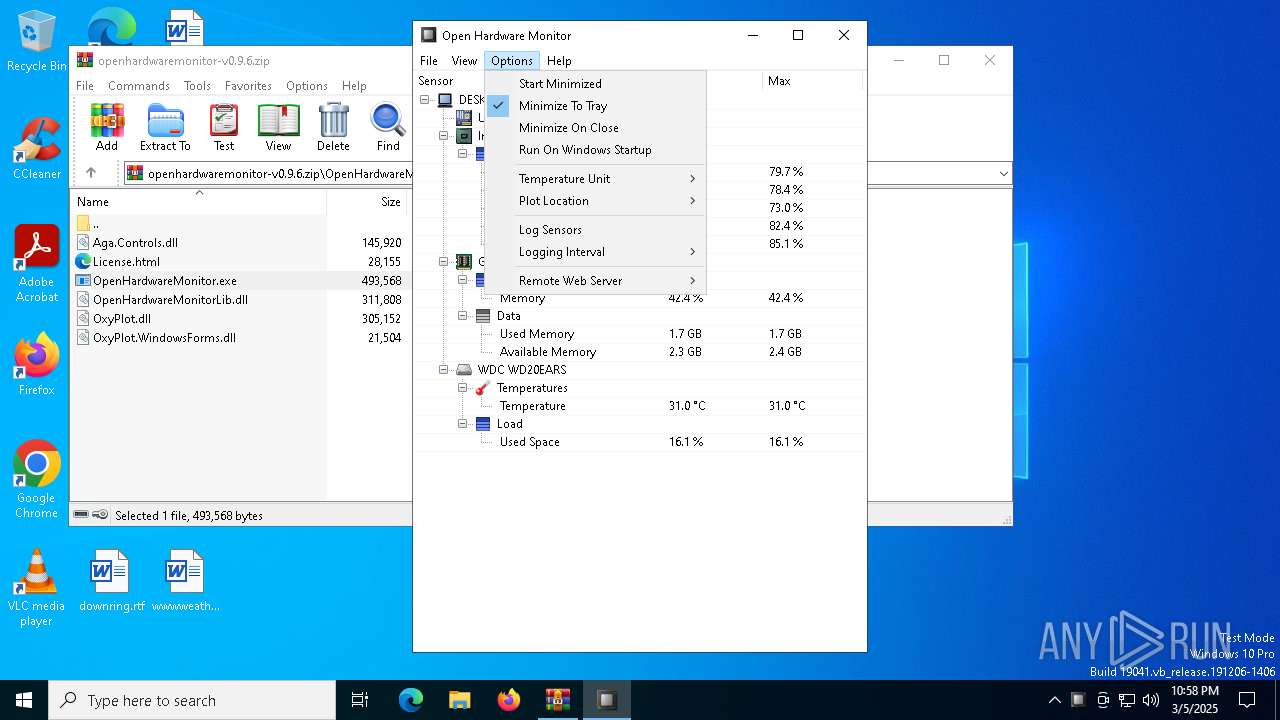Open the Commands menu in WinRAR

(x=139, y=86)
